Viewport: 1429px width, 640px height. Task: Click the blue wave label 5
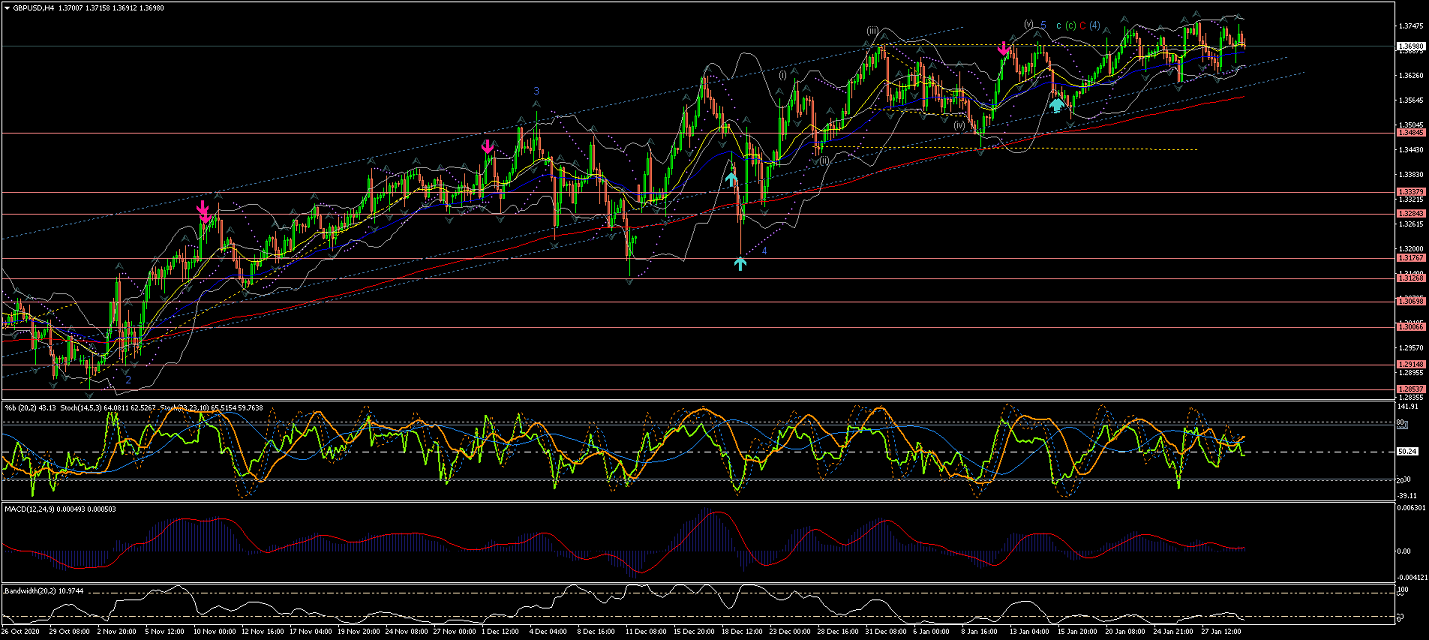tap(1043, 24)
